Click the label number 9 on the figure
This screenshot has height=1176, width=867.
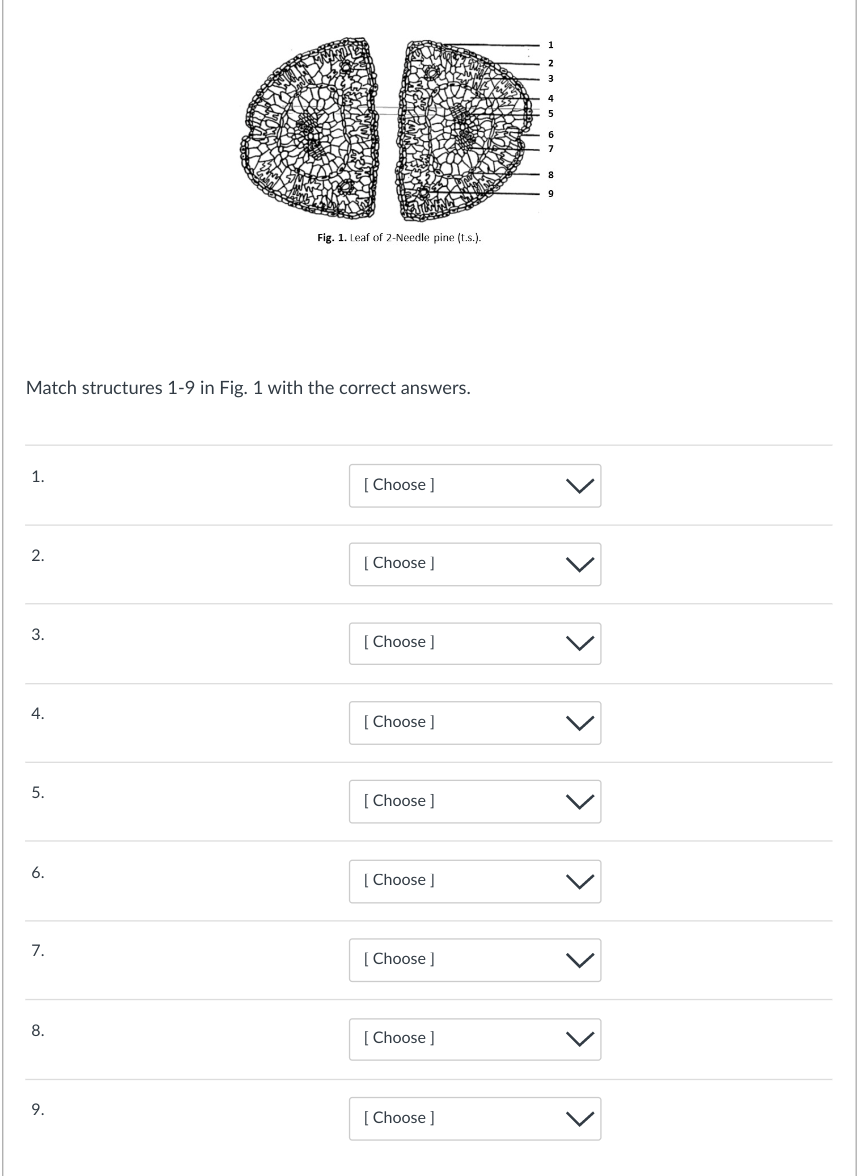(550, 193)
